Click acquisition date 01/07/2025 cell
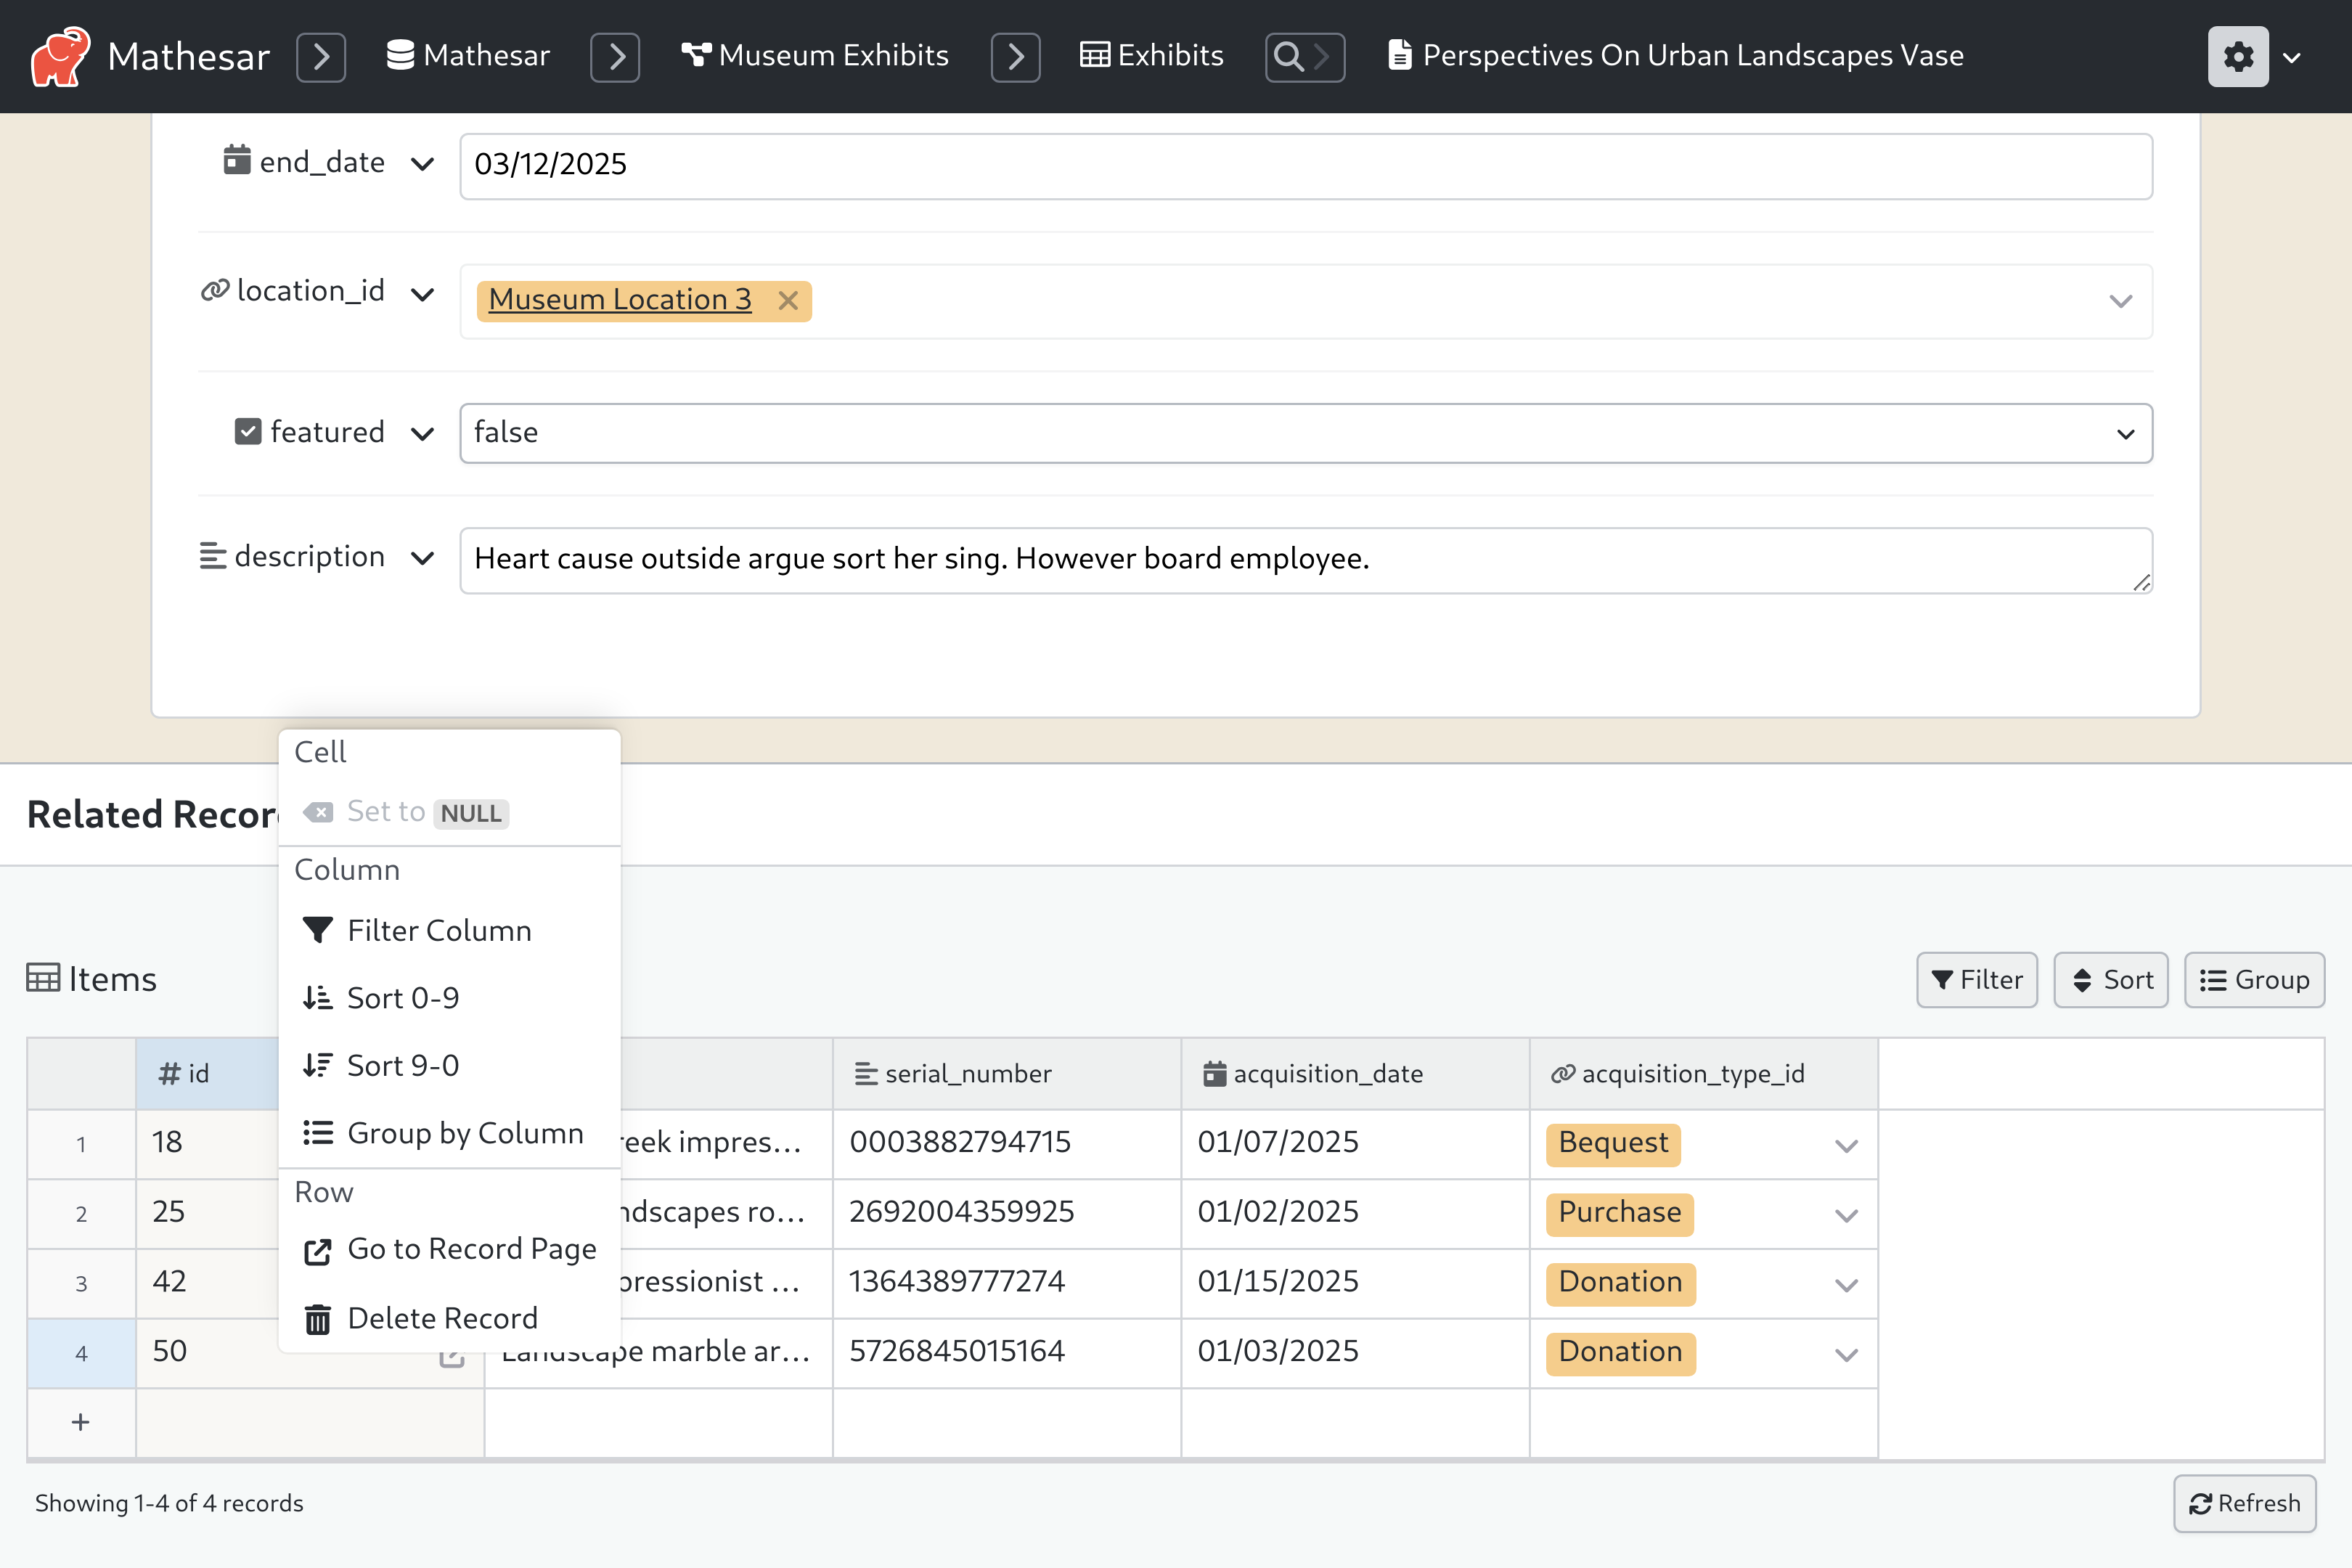The height and width of the screenshot is (1568, 2352). [1355, 1144]
